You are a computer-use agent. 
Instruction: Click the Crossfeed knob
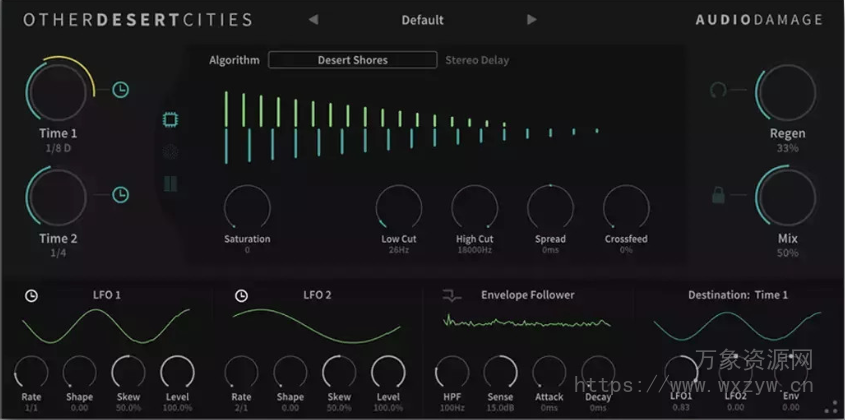tap(626, 208)
